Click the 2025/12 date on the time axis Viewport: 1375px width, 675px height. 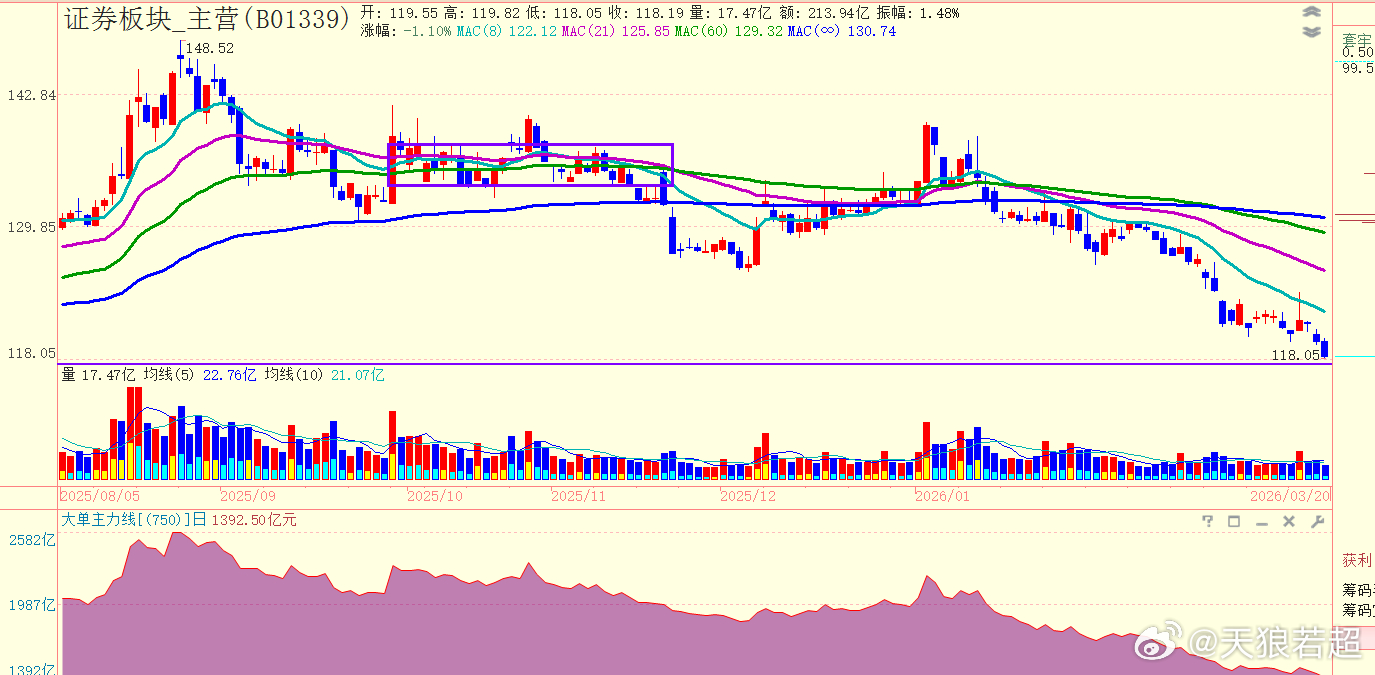click(749, 495)
